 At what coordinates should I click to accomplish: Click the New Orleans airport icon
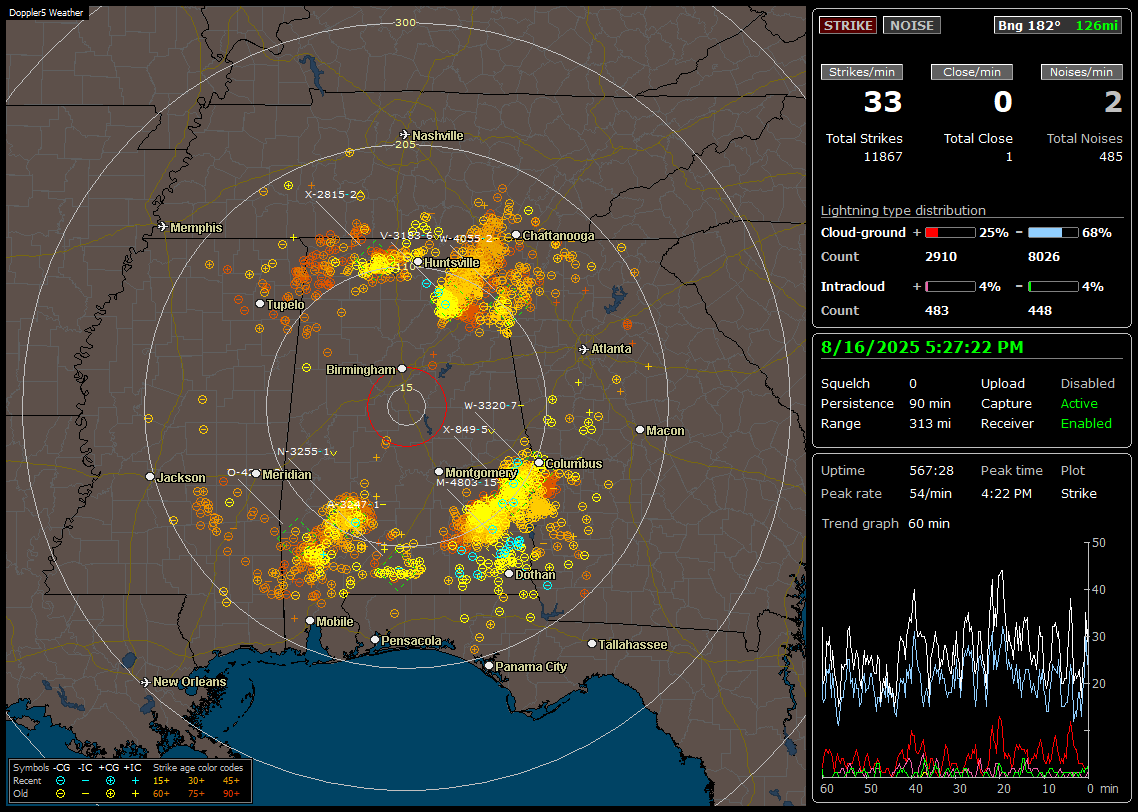pyautogui.click(x=146, y=682)
